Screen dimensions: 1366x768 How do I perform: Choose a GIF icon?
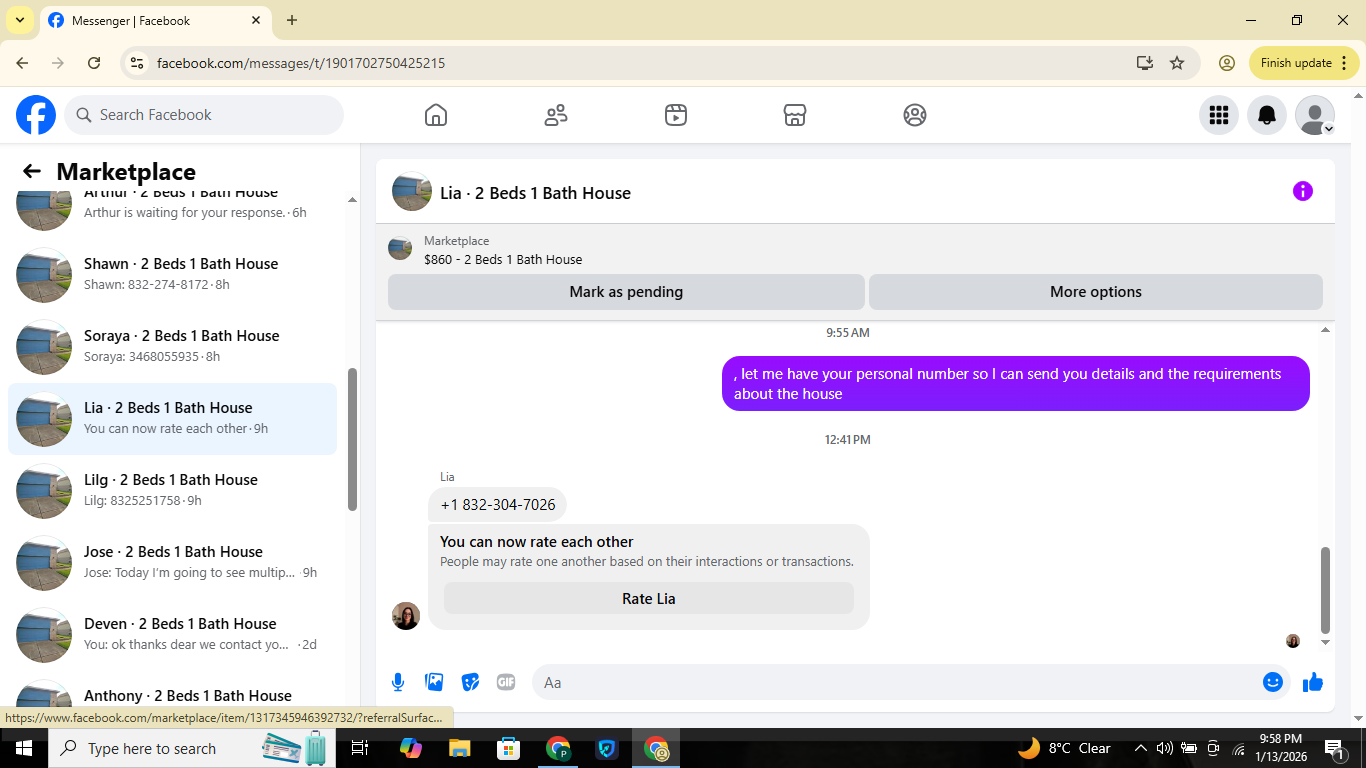coord(506,682)
